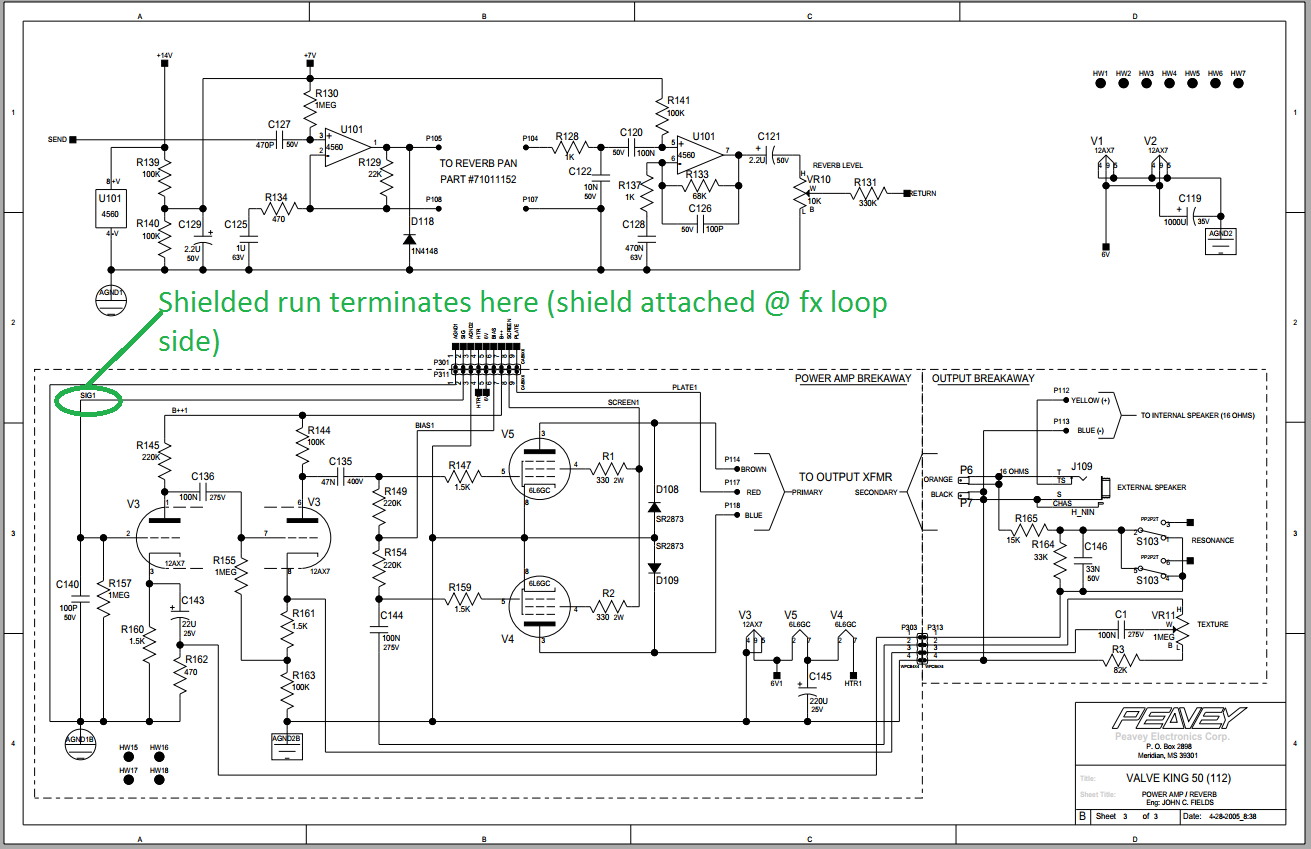Select the C146 capacitor label

click(x=1096, y=547)
